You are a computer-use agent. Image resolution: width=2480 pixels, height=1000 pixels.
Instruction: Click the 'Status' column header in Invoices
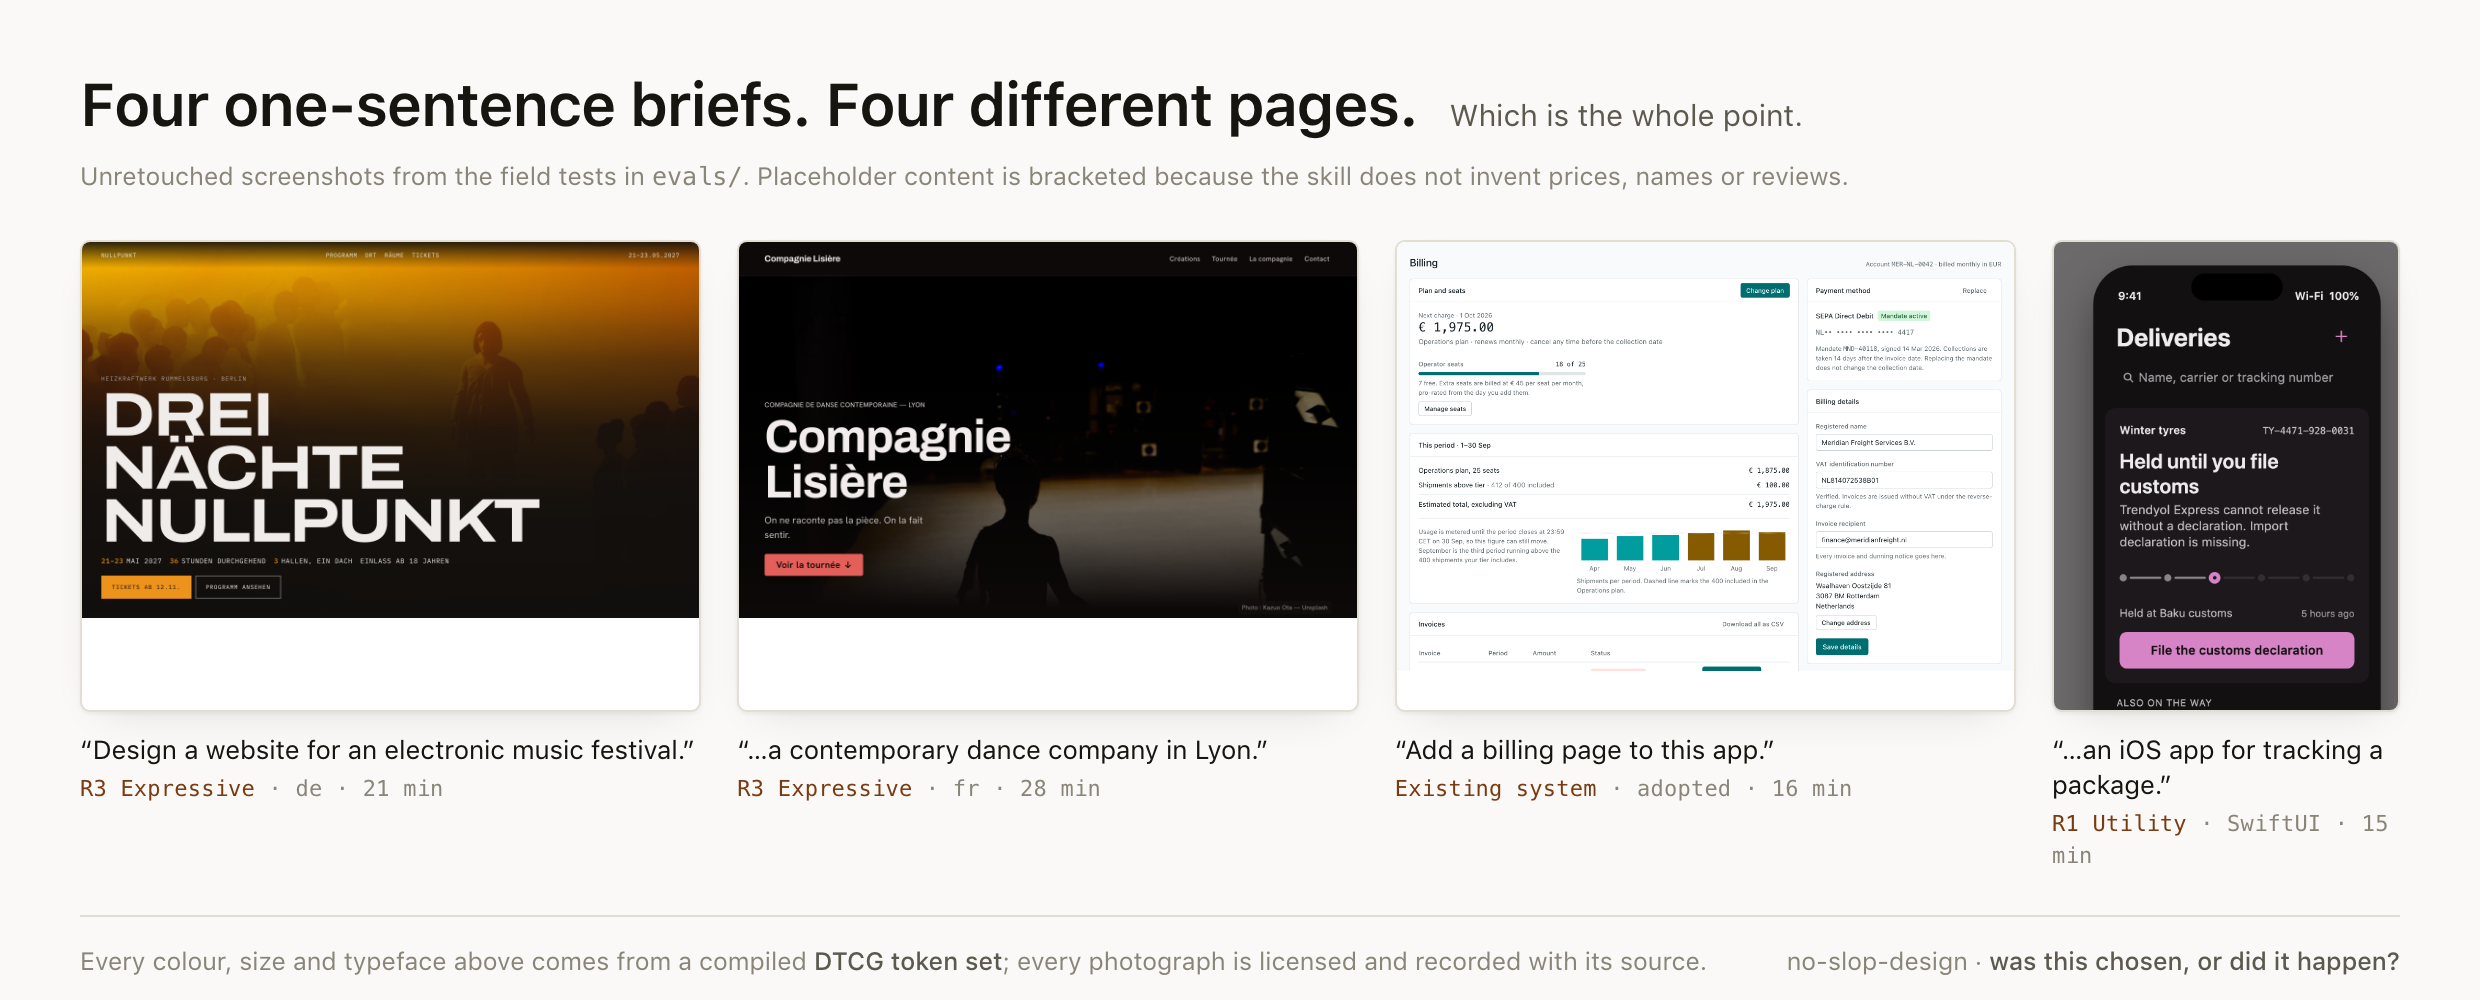pyautogui.click(x=1600, y=653)
